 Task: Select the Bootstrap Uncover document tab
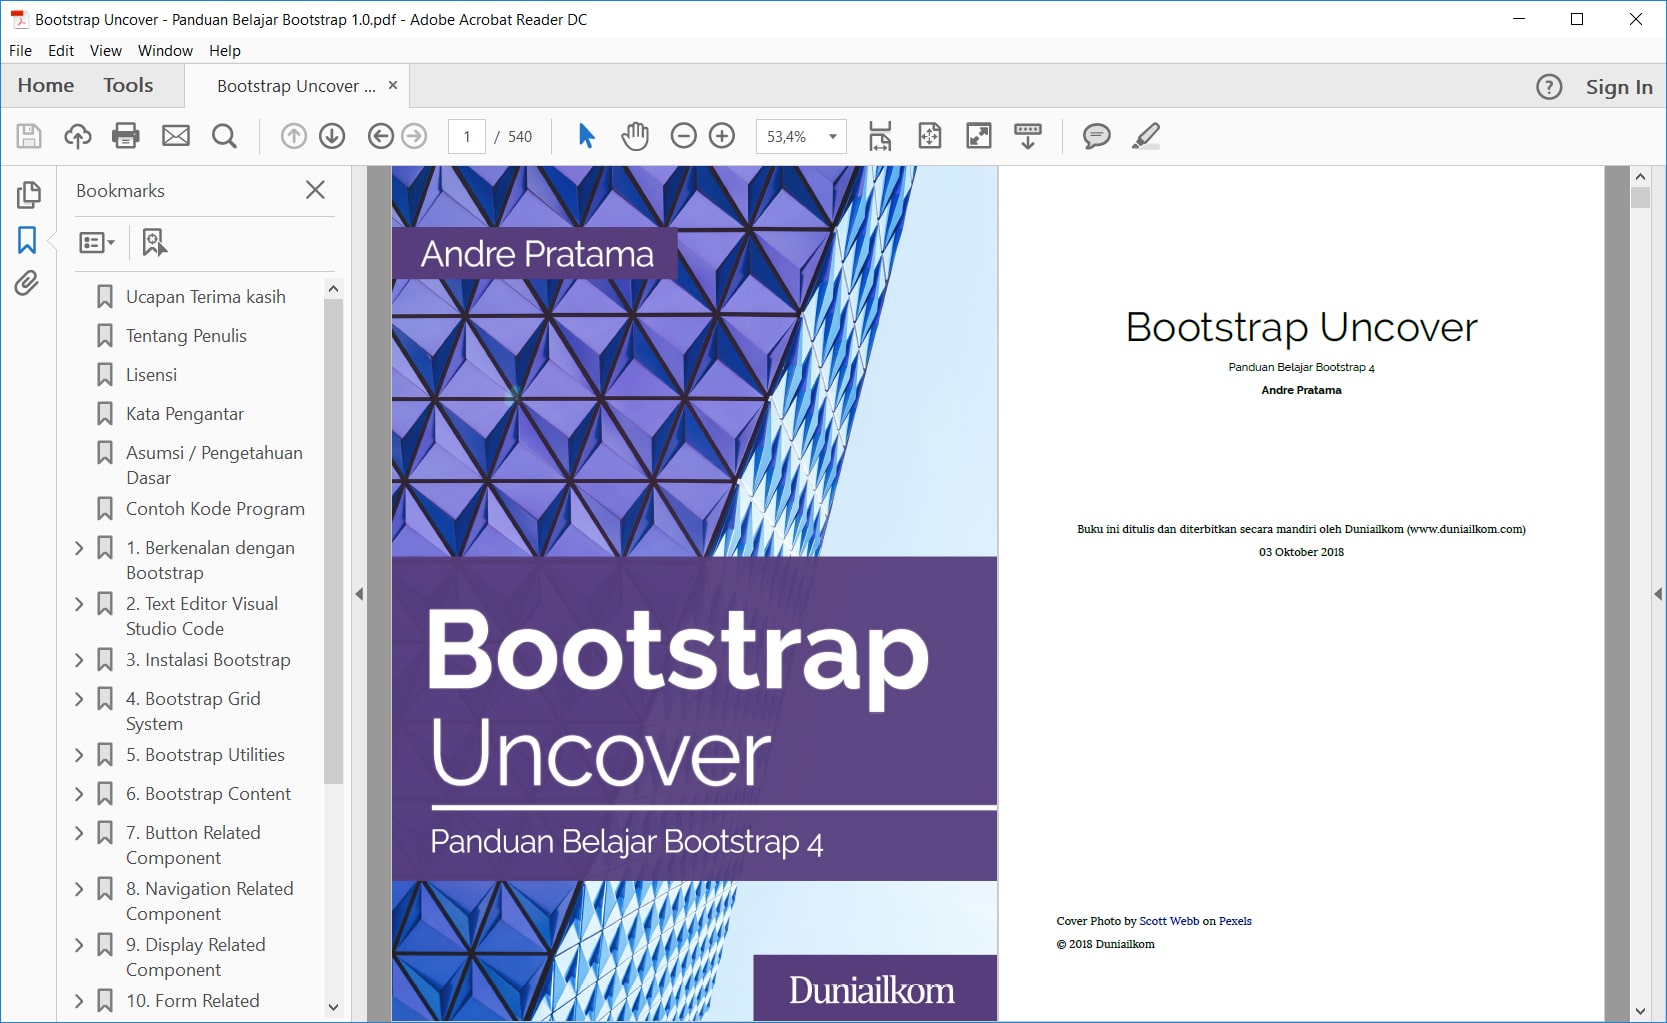click(296, 86)
